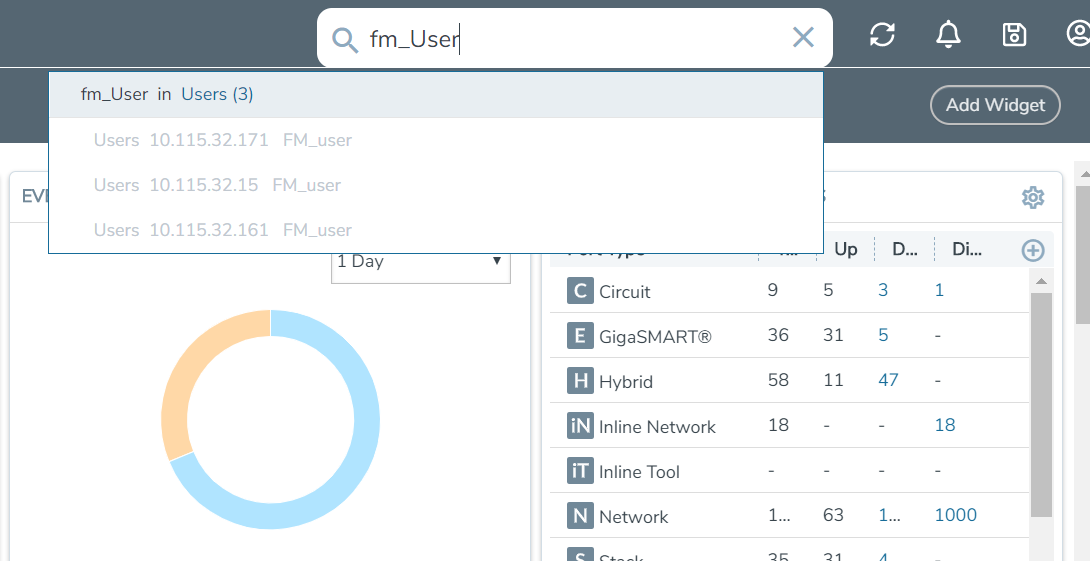1090x561 pixels.
Task: Open the 47 down Hybrid ports link
Action: [888, 380]
